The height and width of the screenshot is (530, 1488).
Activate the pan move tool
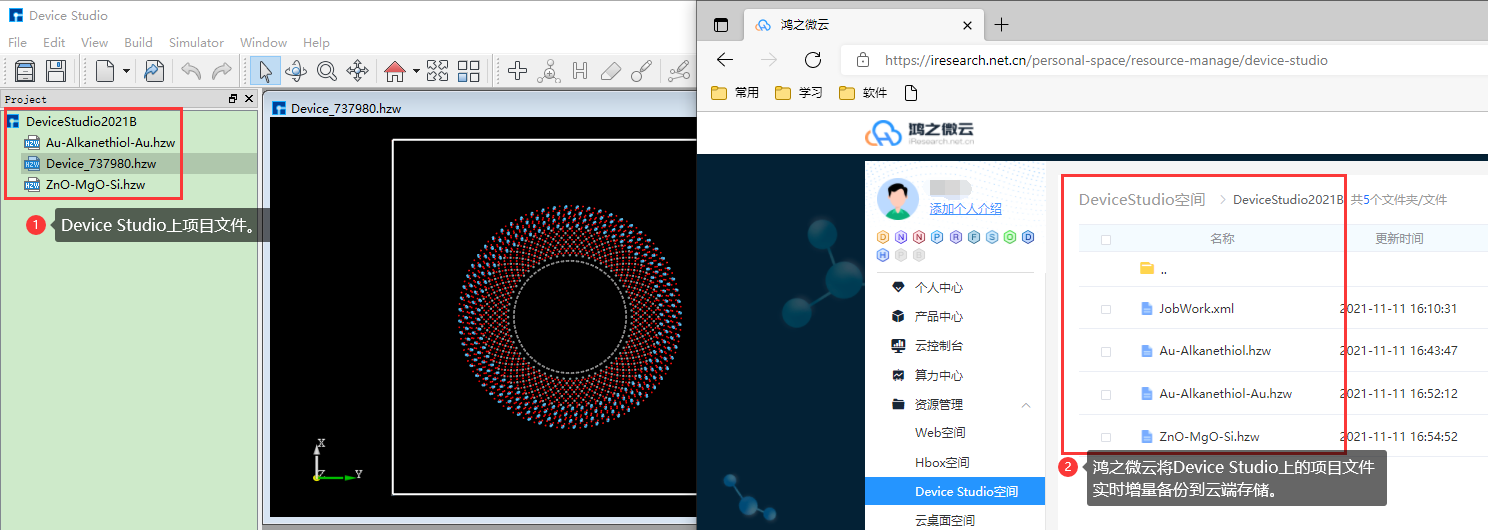point(357,70)
